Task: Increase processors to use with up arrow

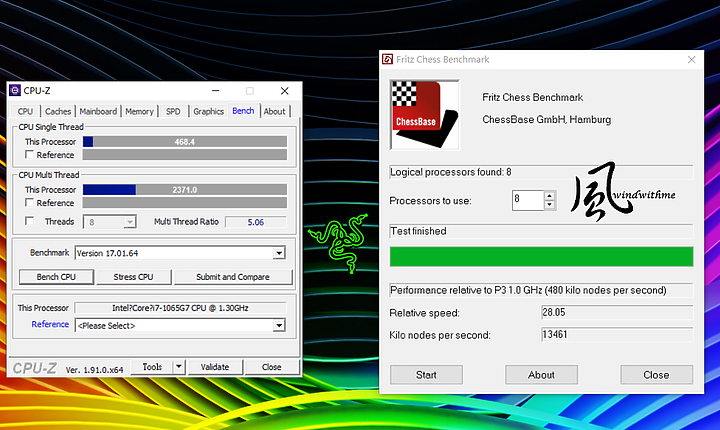Action: pos(550,196)
